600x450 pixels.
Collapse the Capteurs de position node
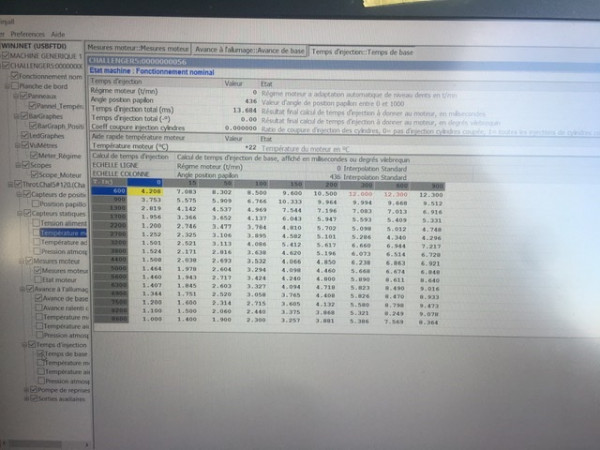tap(19, 194)
